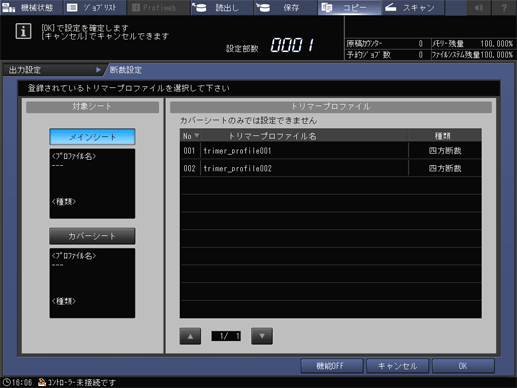
Task: Click the Profiweb tab
Action: pos(158,7)
